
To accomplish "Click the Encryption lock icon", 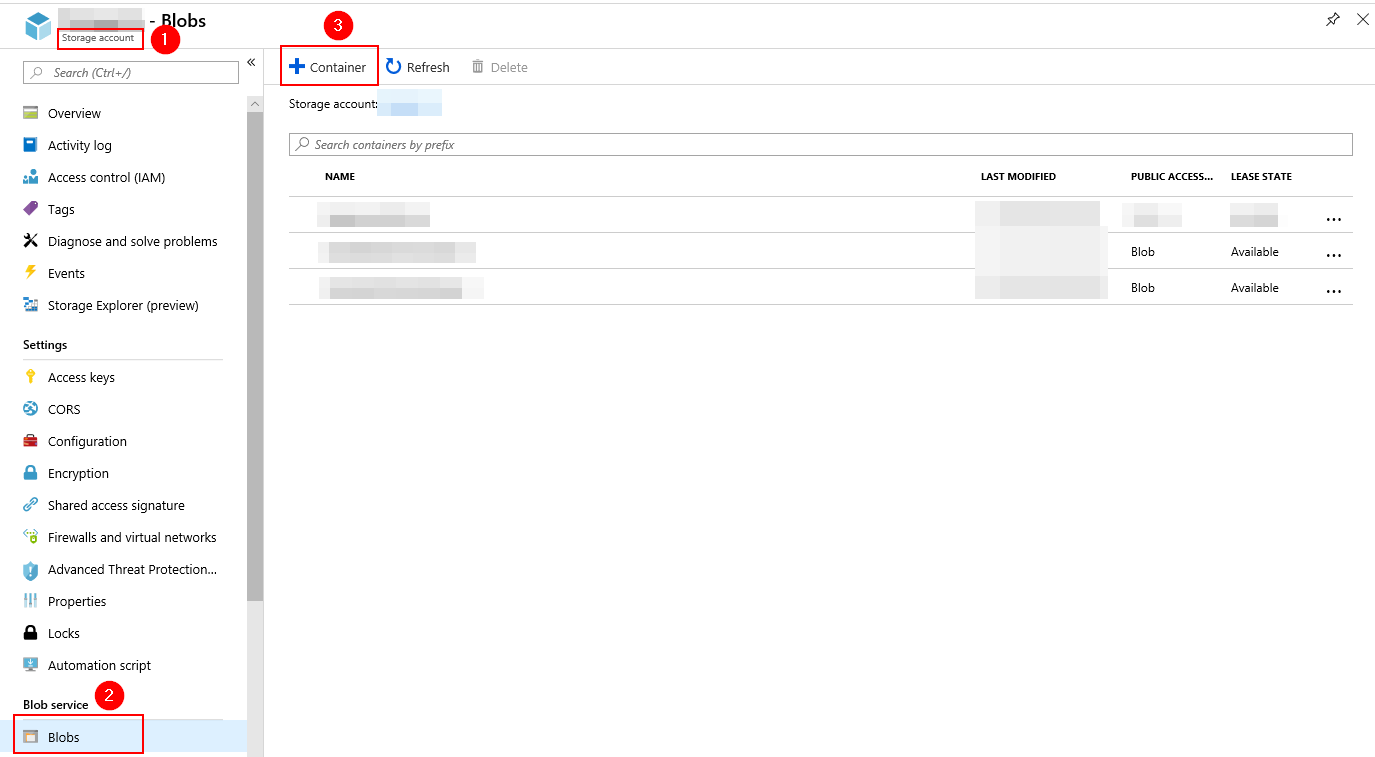I will 30,473.
